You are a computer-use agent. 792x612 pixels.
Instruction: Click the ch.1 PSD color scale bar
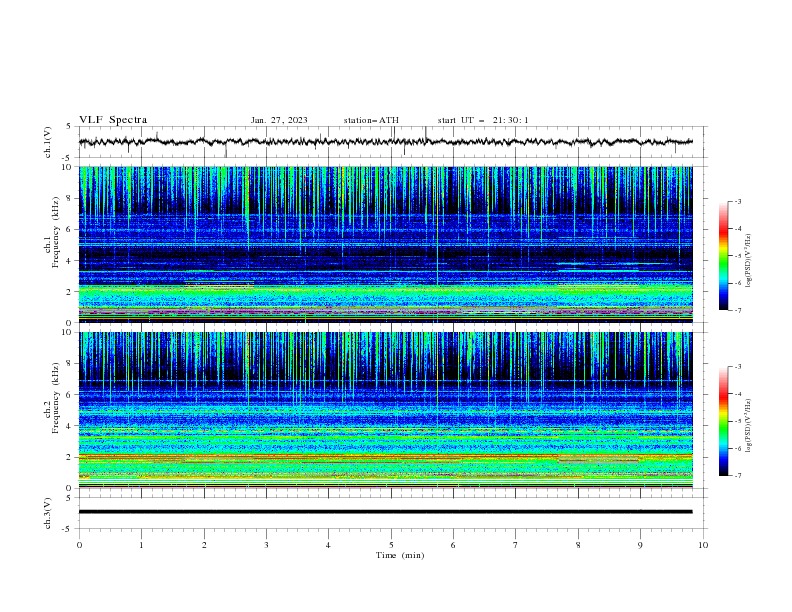point(723,256)
